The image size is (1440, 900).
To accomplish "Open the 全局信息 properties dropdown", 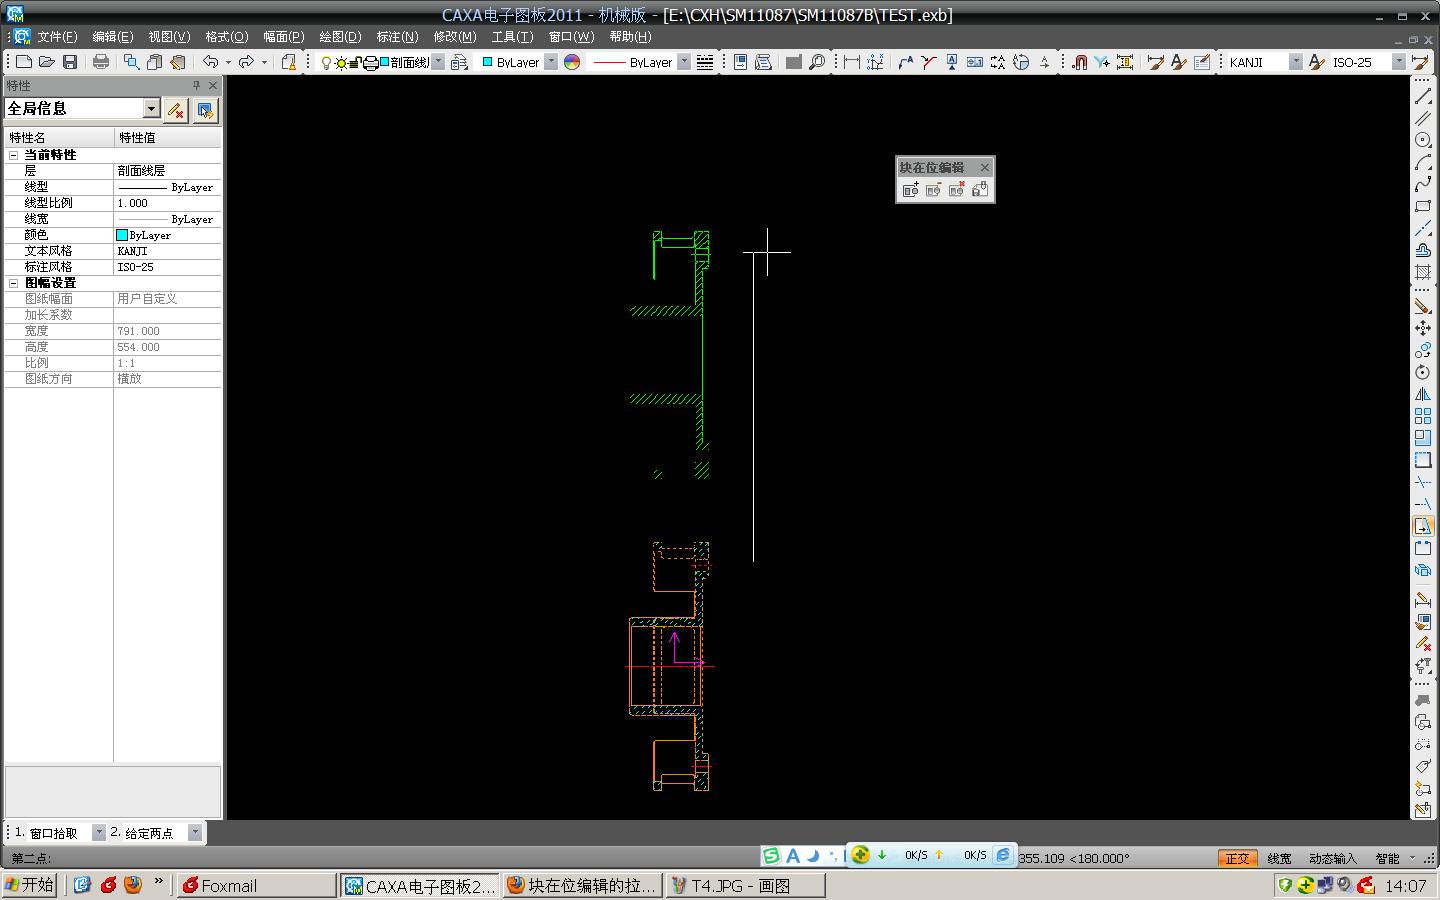I will click(x=151, y=109).
